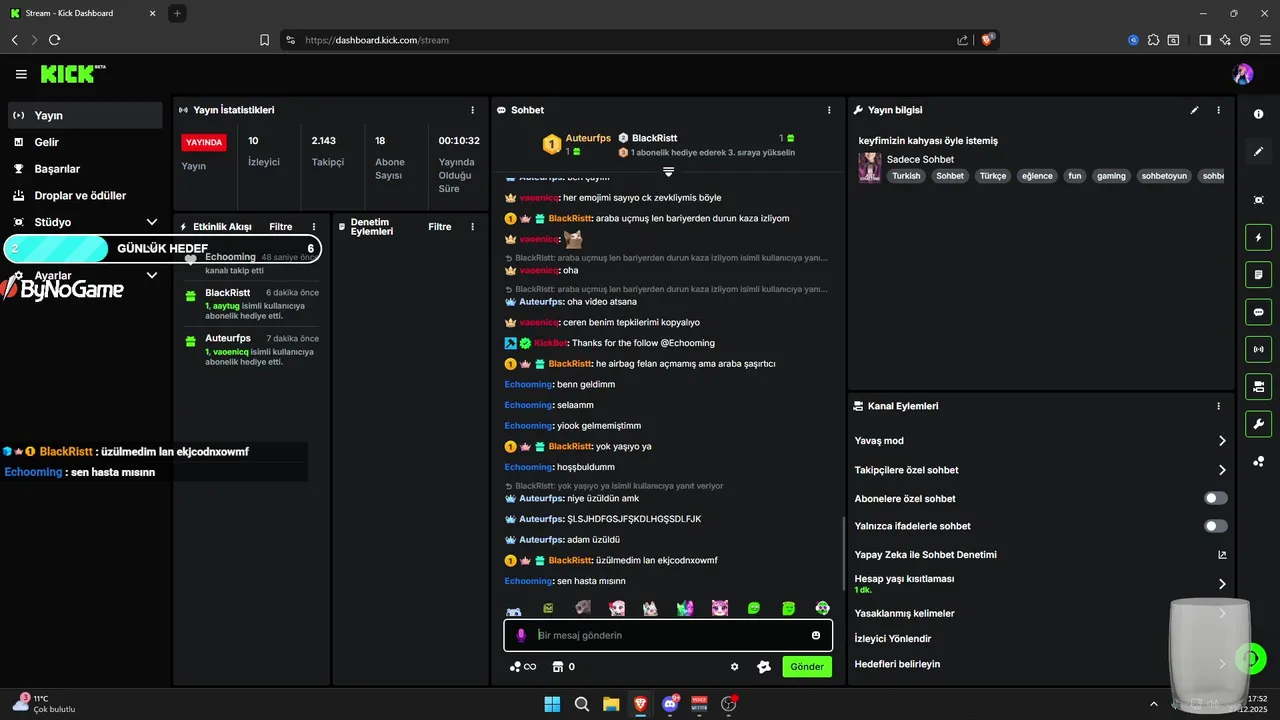Click the bookmark icon in address bar
The image size is (1280, 720).
click(x=264, y=40)
